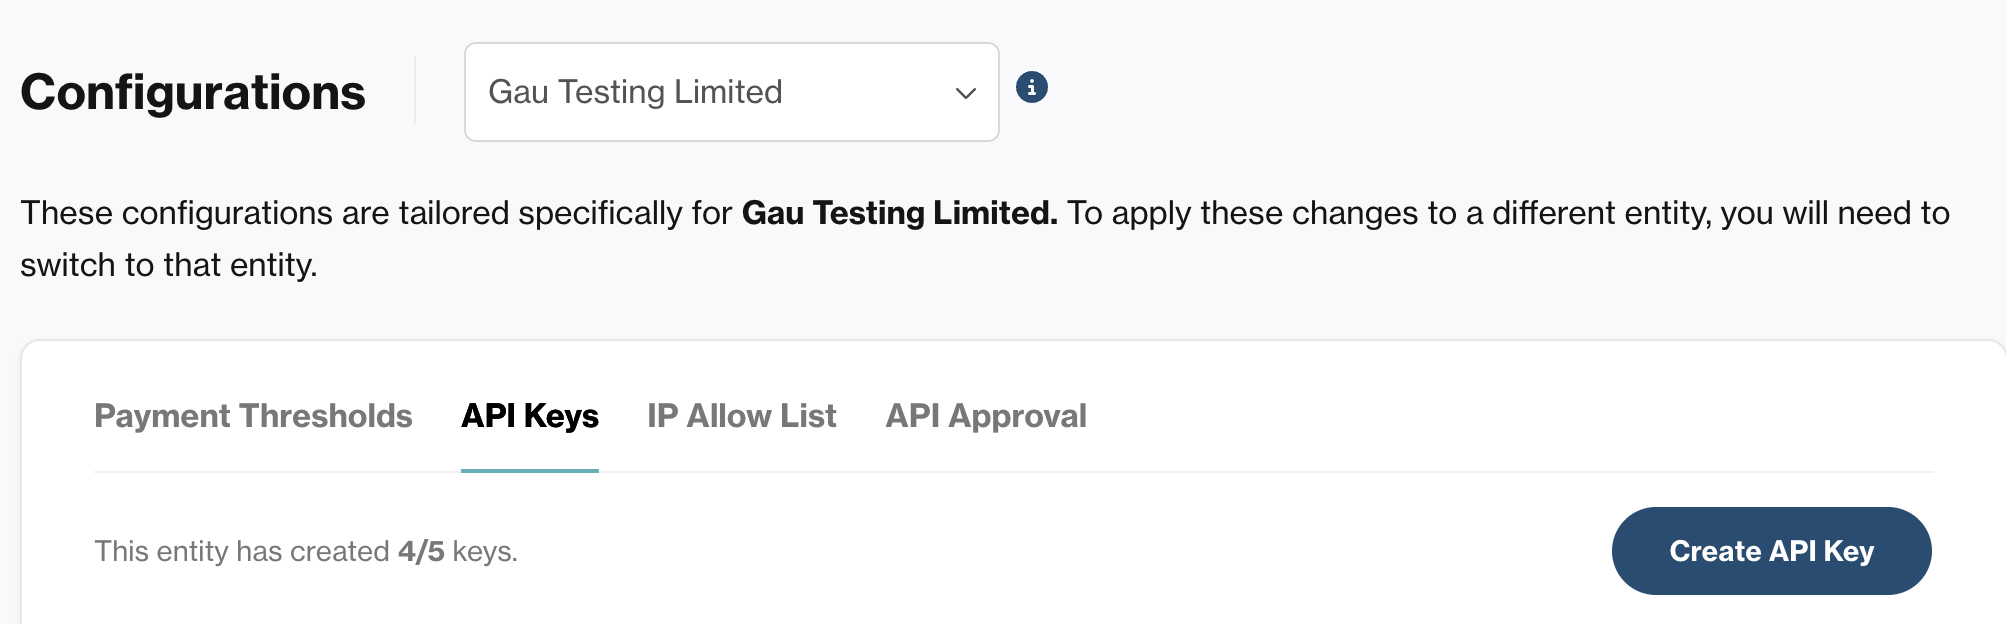
Task: Select the API Keys tab
Action: coord(530,416)
